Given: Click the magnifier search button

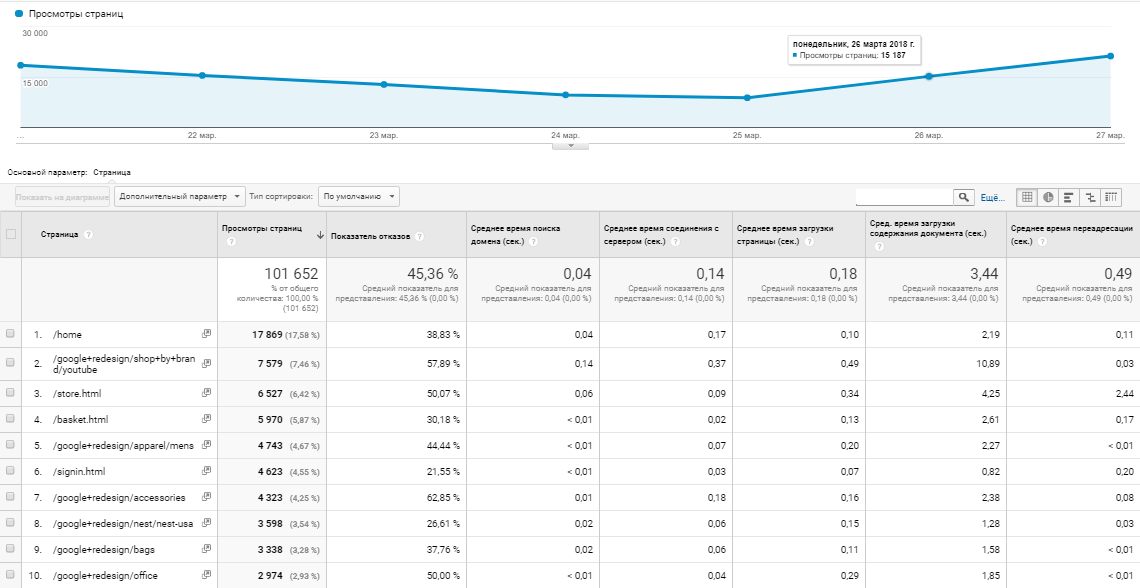Looking at the screenshot, I should [964, 197].
